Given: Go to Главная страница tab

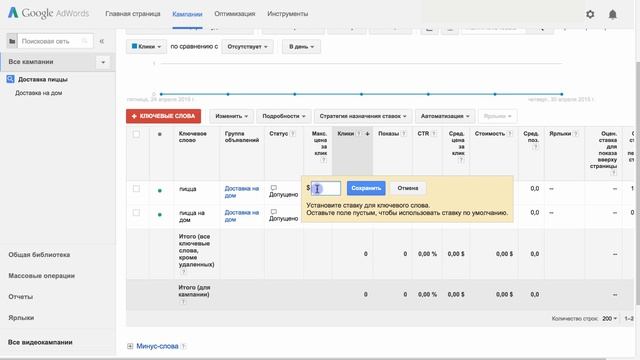Looking at the screenshot, I should point(133,14).
